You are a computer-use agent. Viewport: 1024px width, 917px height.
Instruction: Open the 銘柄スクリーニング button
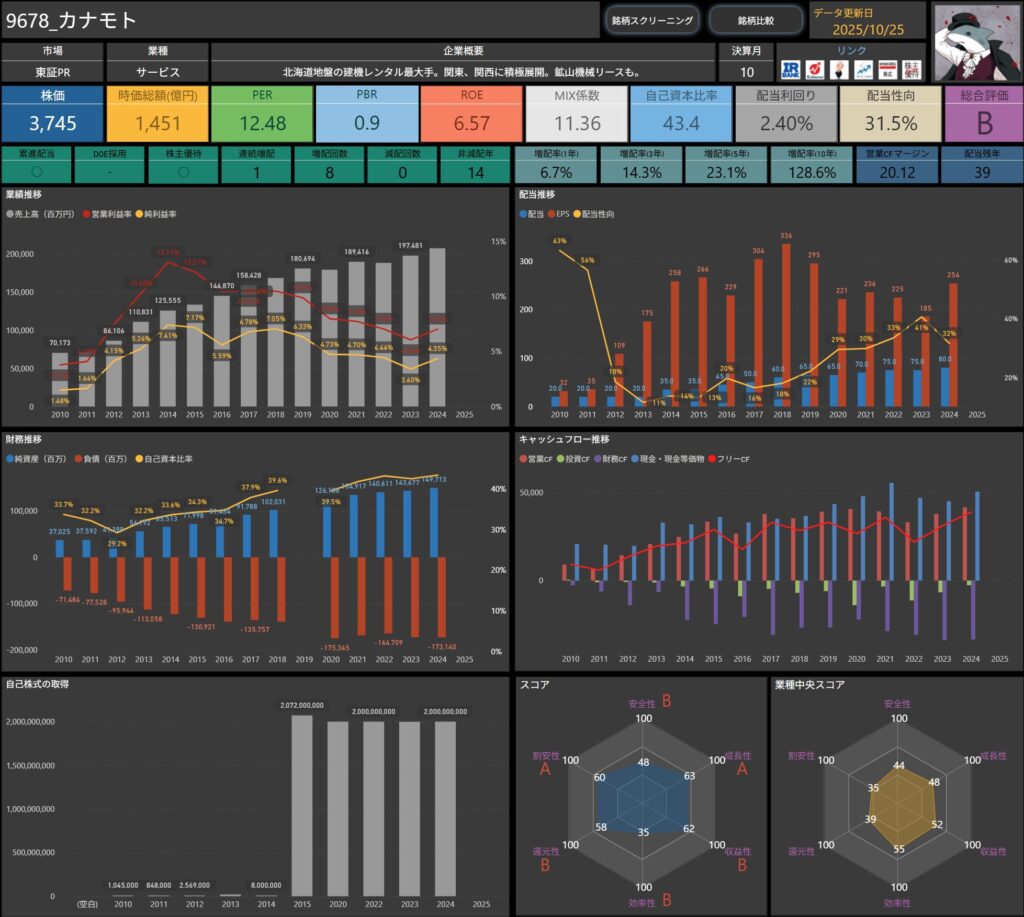(652, 20)
